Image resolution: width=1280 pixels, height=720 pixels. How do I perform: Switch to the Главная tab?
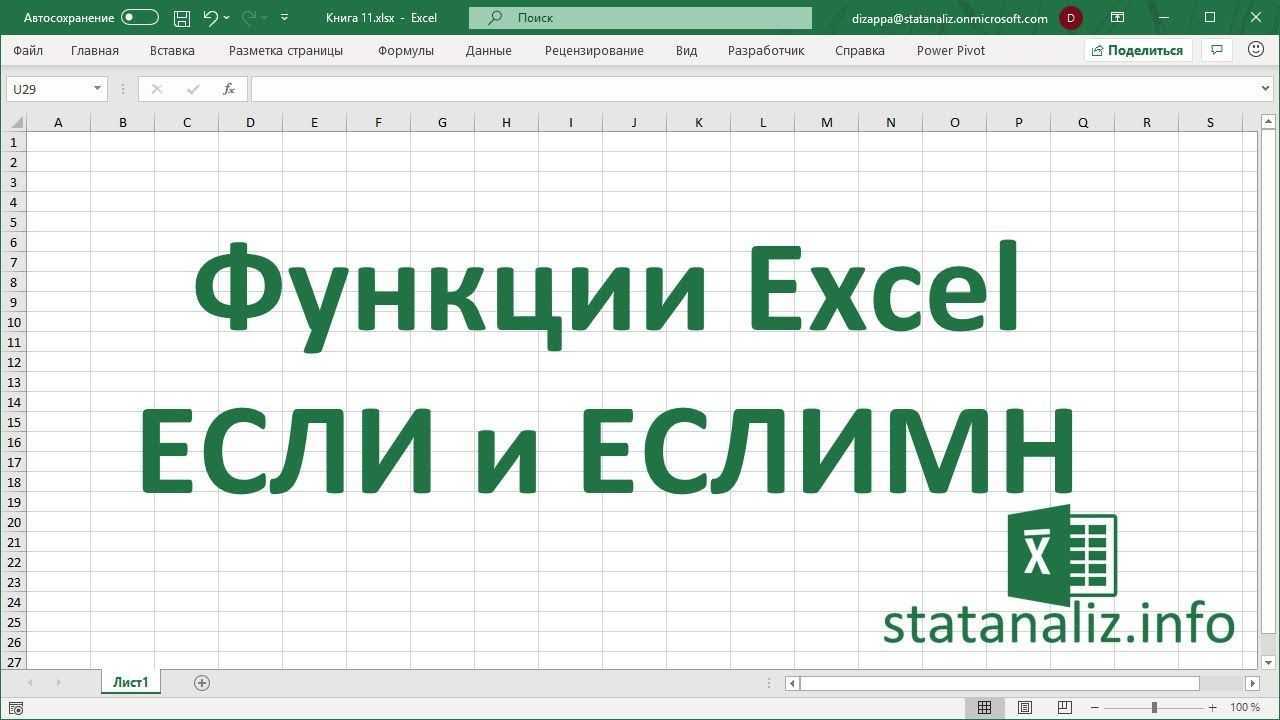click(95, 50)
